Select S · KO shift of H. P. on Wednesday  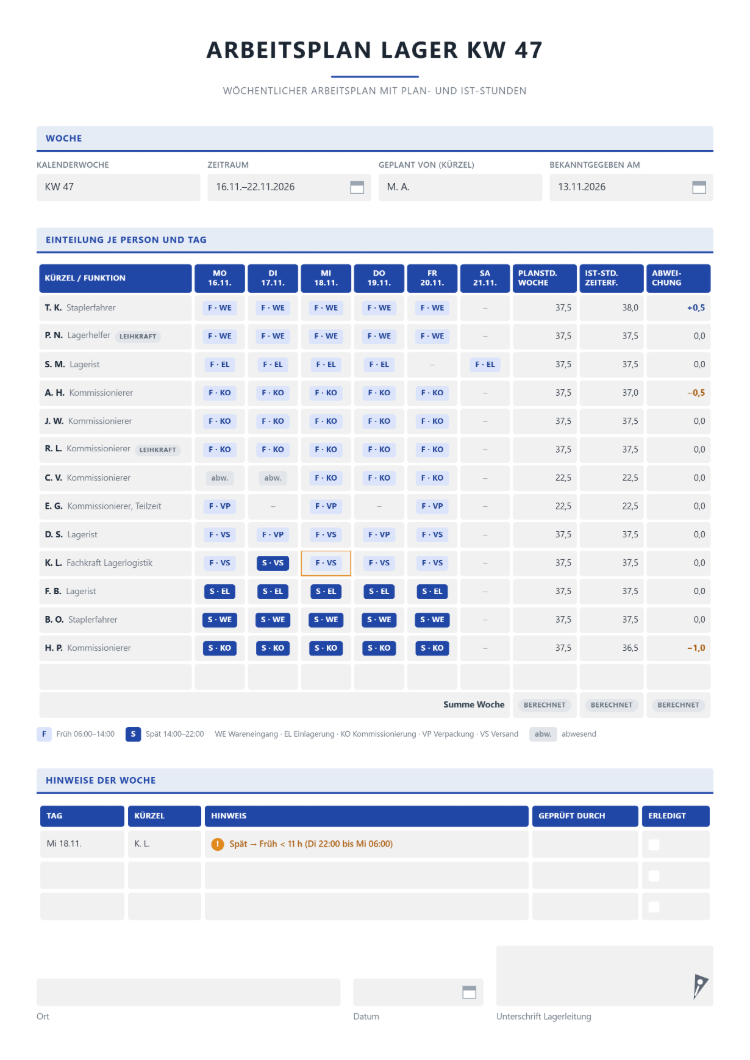pos(325,648)
